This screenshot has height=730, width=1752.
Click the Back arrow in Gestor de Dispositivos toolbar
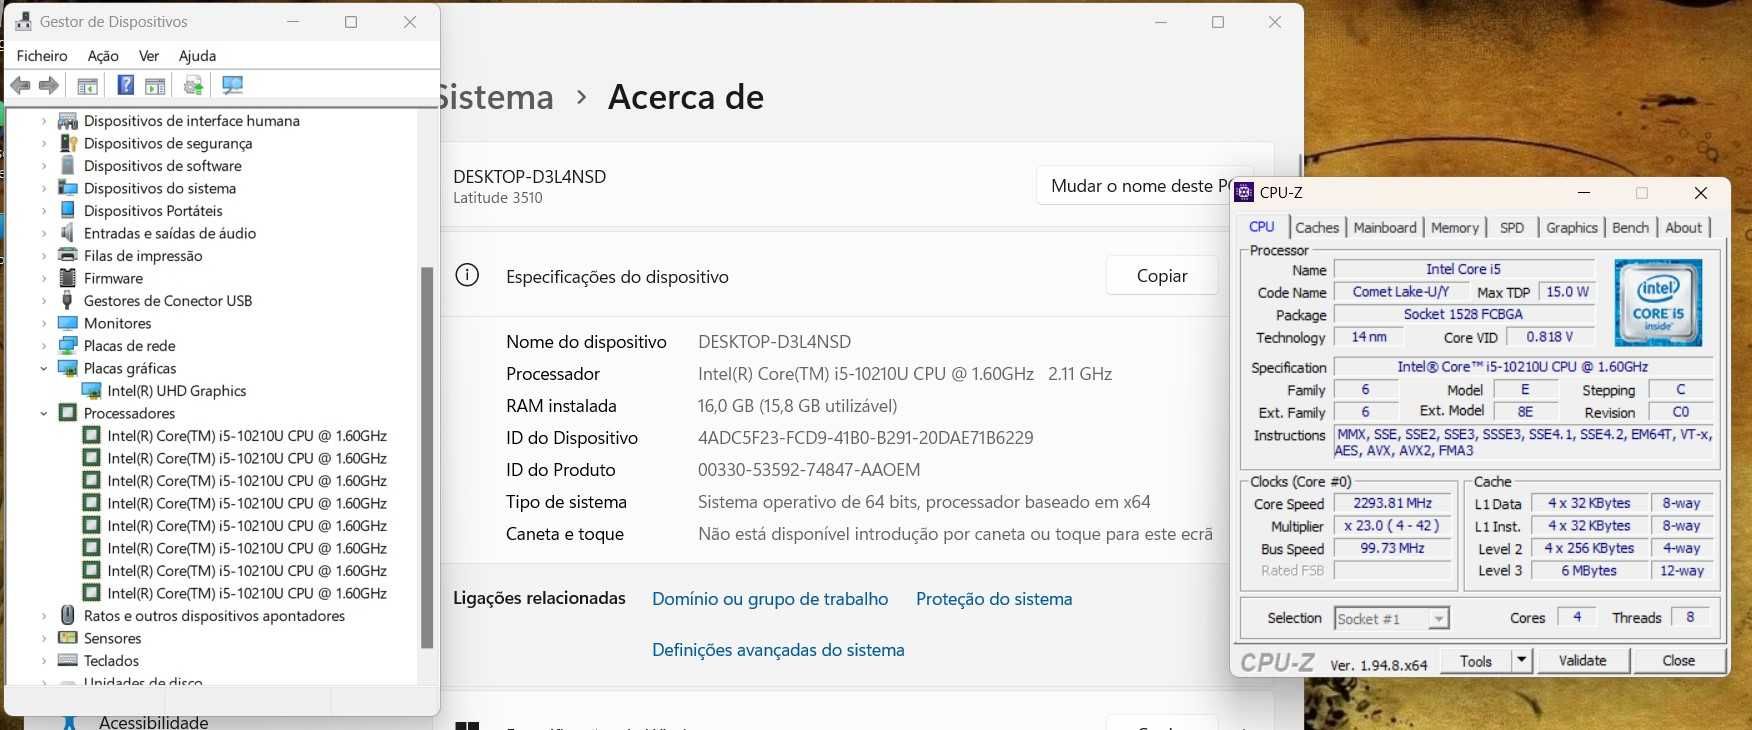click(20, 86)
